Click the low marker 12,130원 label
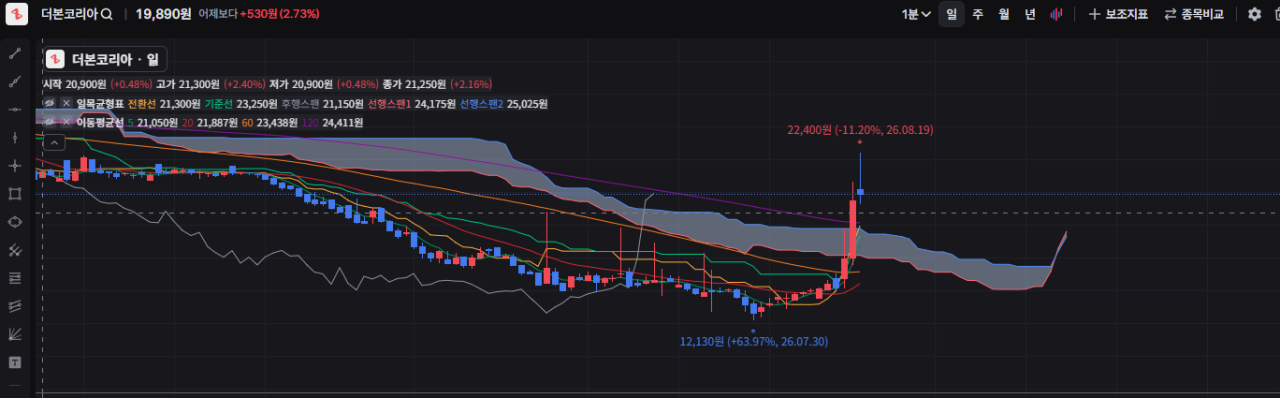Image resolution: width=1280 pixels, height=398 pixels. (754, 341)
